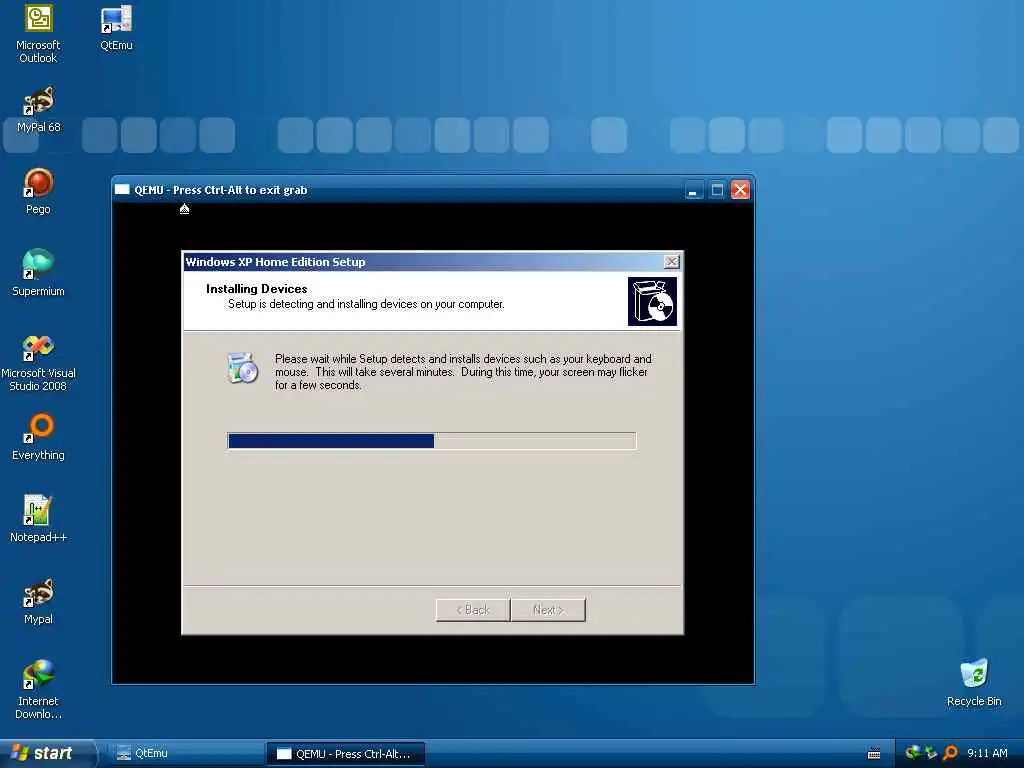
Task: Click the Everything search shortcut
Action: [38, 437]
